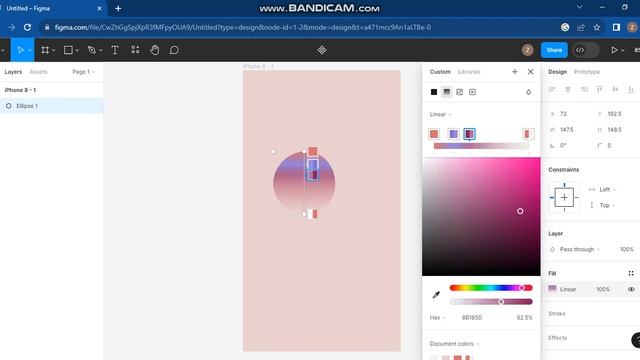
Task: Select the Move tool
Action: click(20, 50)
